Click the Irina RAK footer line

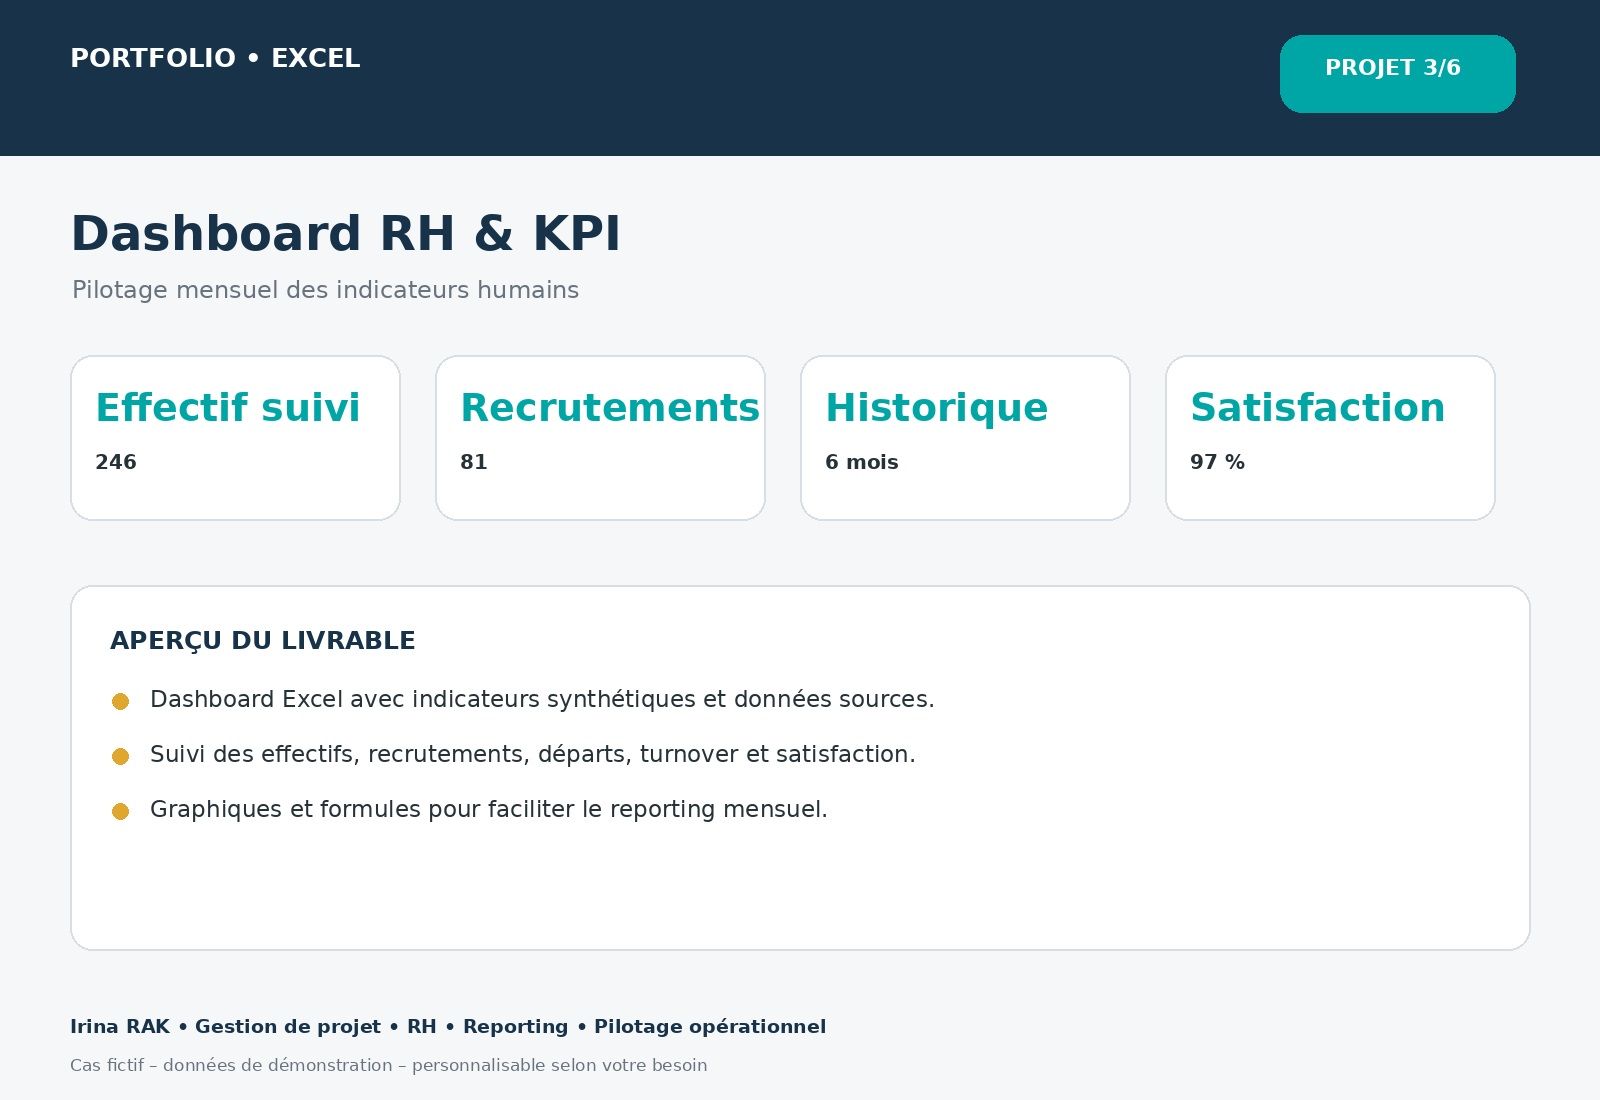448,1026
